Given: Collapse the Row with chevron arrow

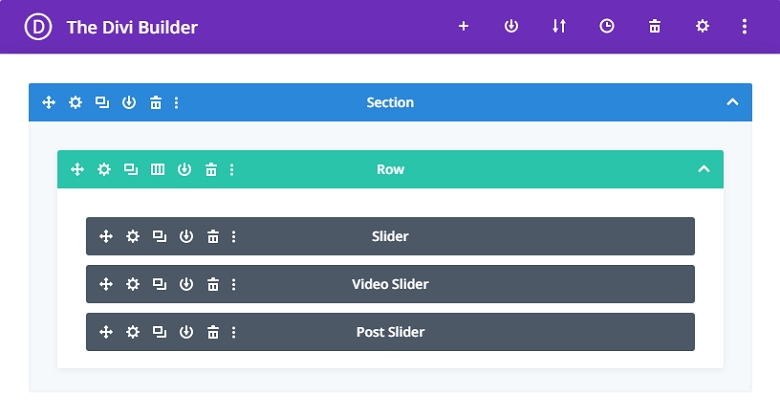Looking at the screenshot, I should [704, 169].
